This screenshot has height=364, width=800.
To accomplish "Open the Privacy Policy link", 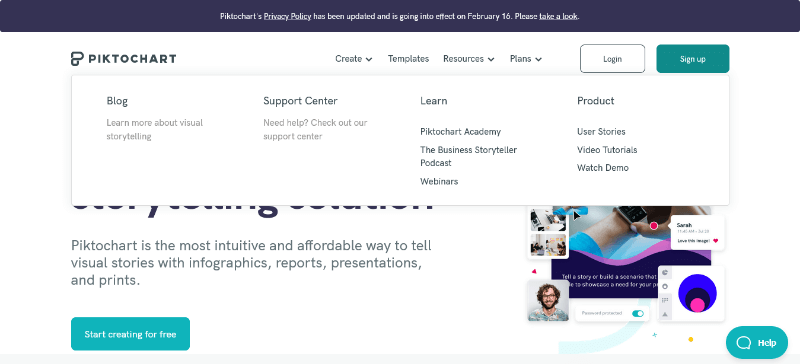I will (287, 16).
